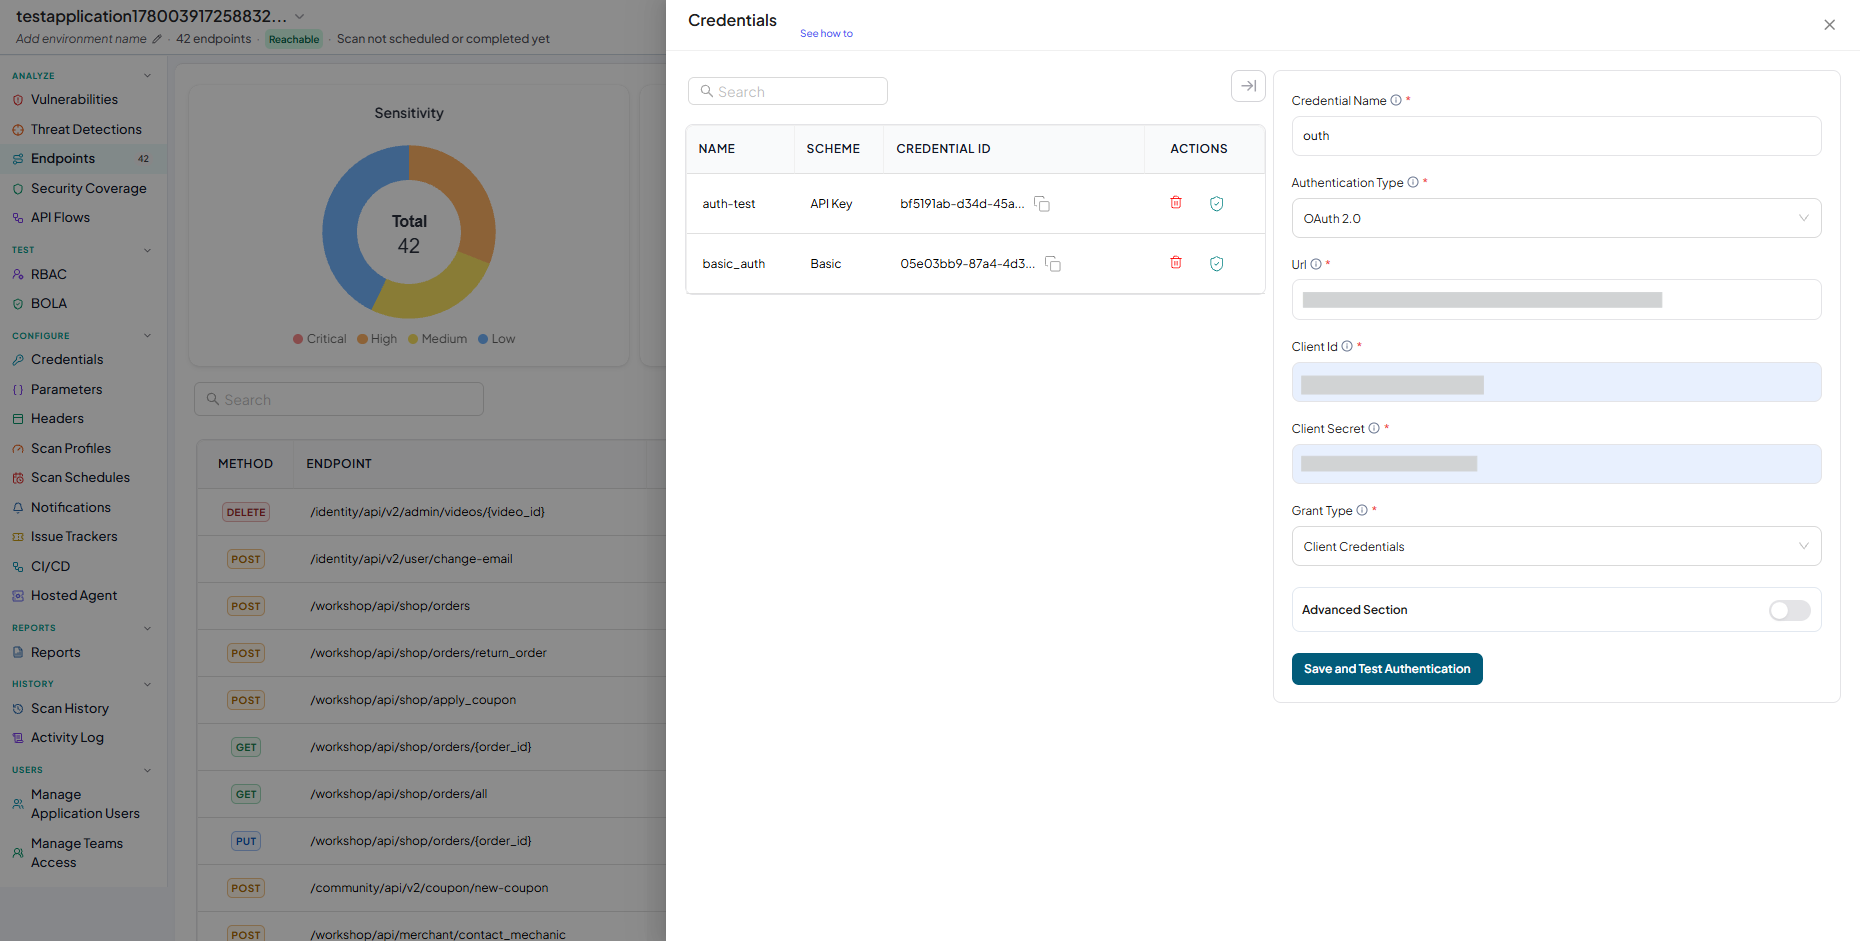This screenshot has width=1860, height=941.
Task: Open Manage Application Users
Action: (85, 804)
